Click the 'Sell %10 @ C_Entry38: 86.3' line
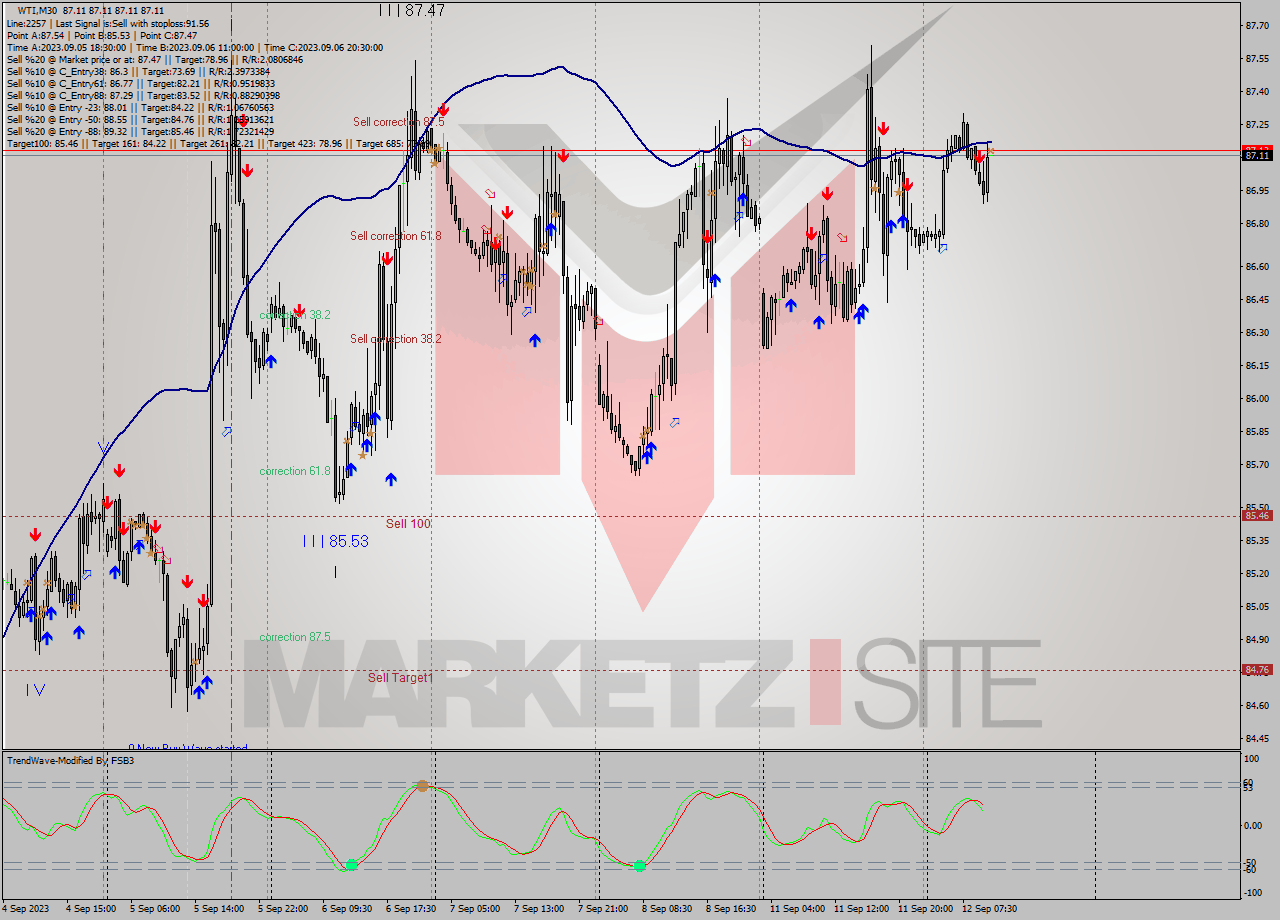The width and height of the screenshot is (1280, 920). click(138, 71)
